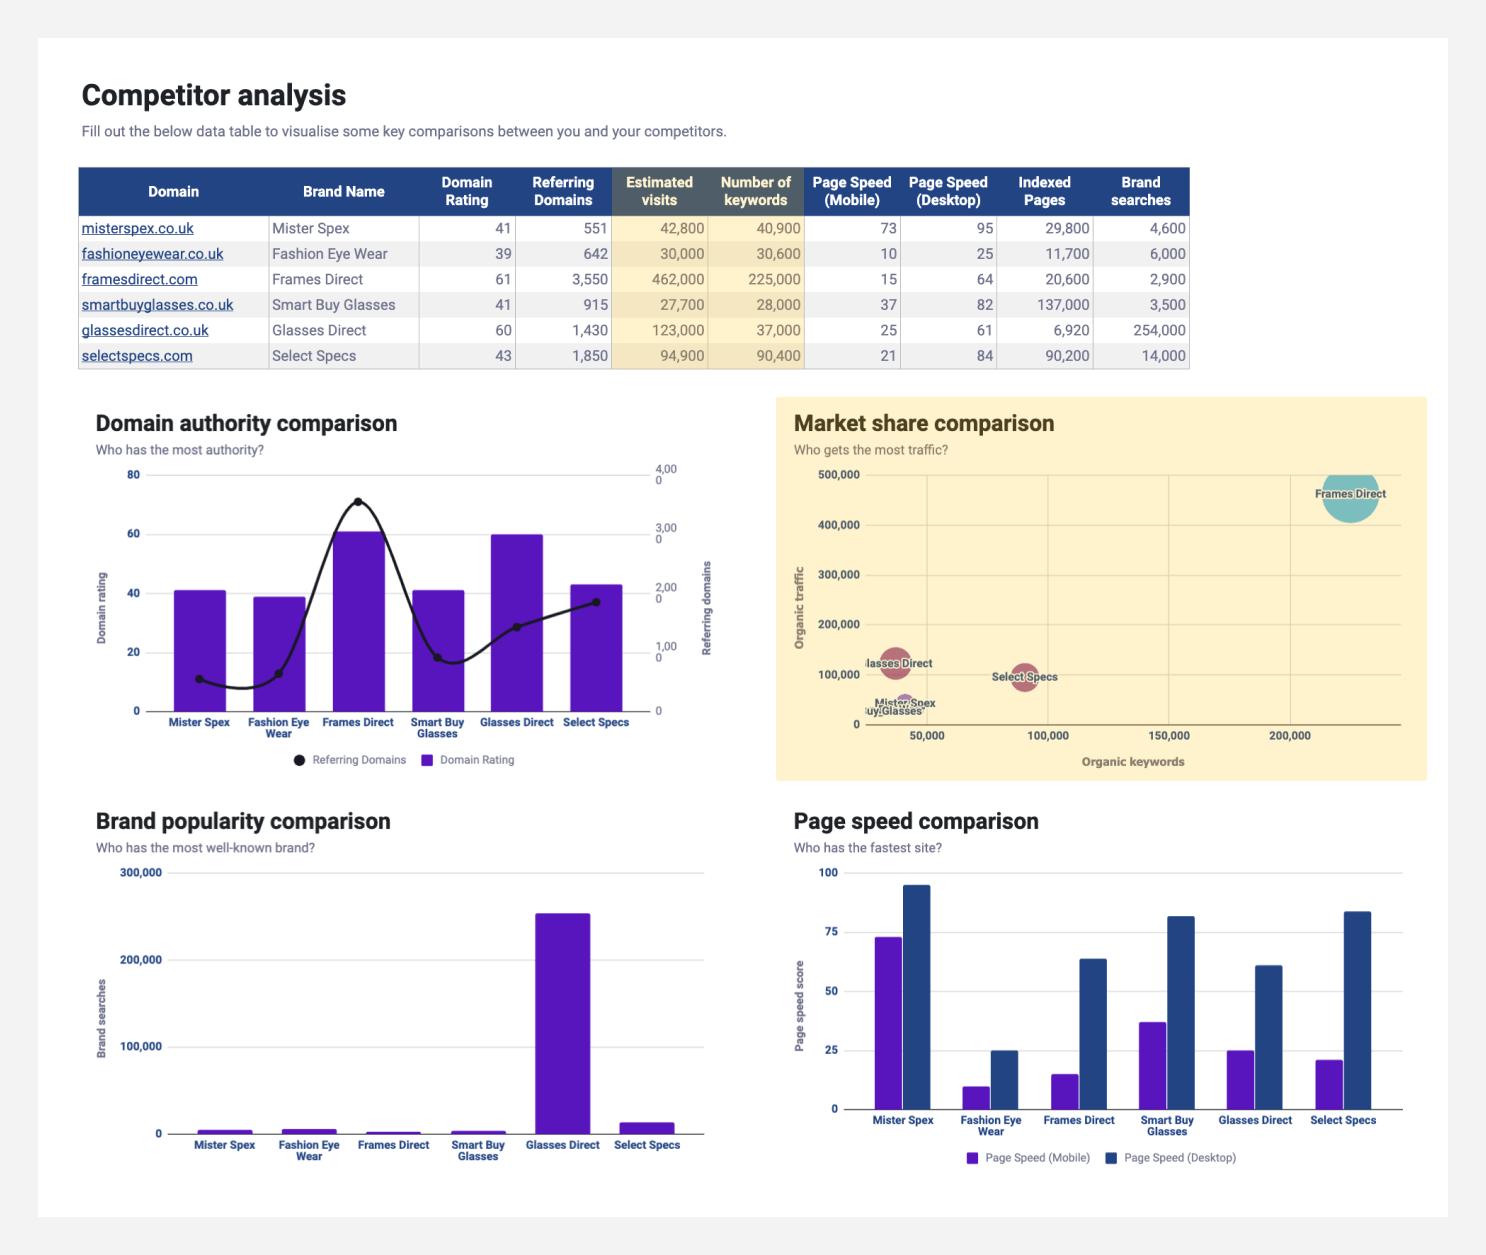Open the selectspecs.com domain link

[x=137, y=356]
